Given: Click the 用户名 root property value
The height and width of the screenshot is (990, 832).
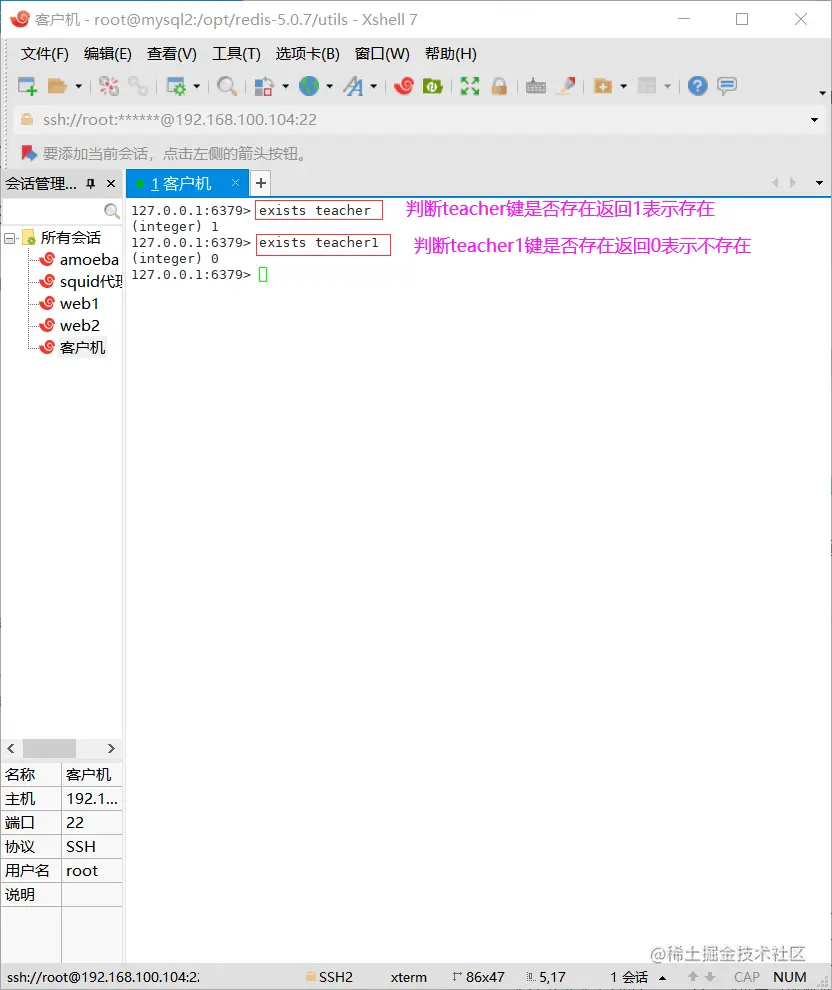Looking at the screenshot, I should [92, 871].
